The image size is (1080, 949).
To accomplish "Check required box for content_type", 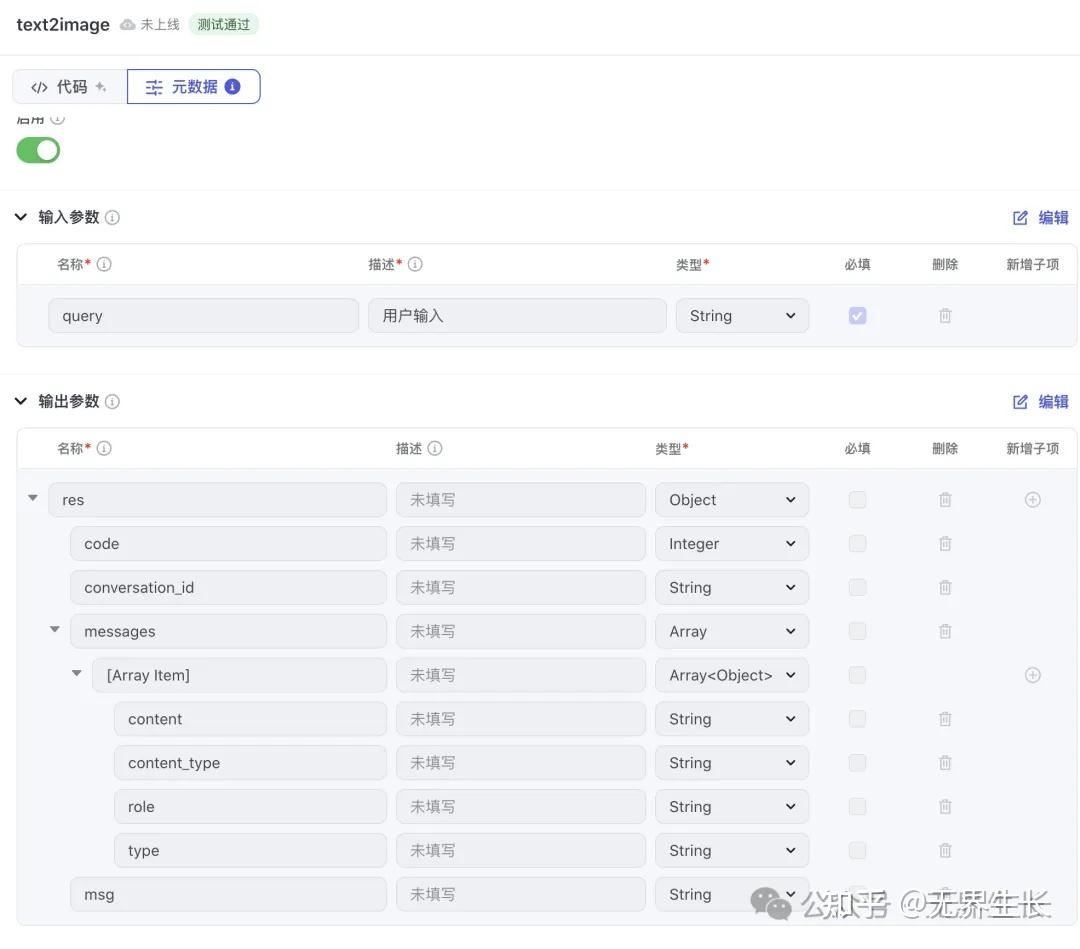I will [x=858, y=762].
